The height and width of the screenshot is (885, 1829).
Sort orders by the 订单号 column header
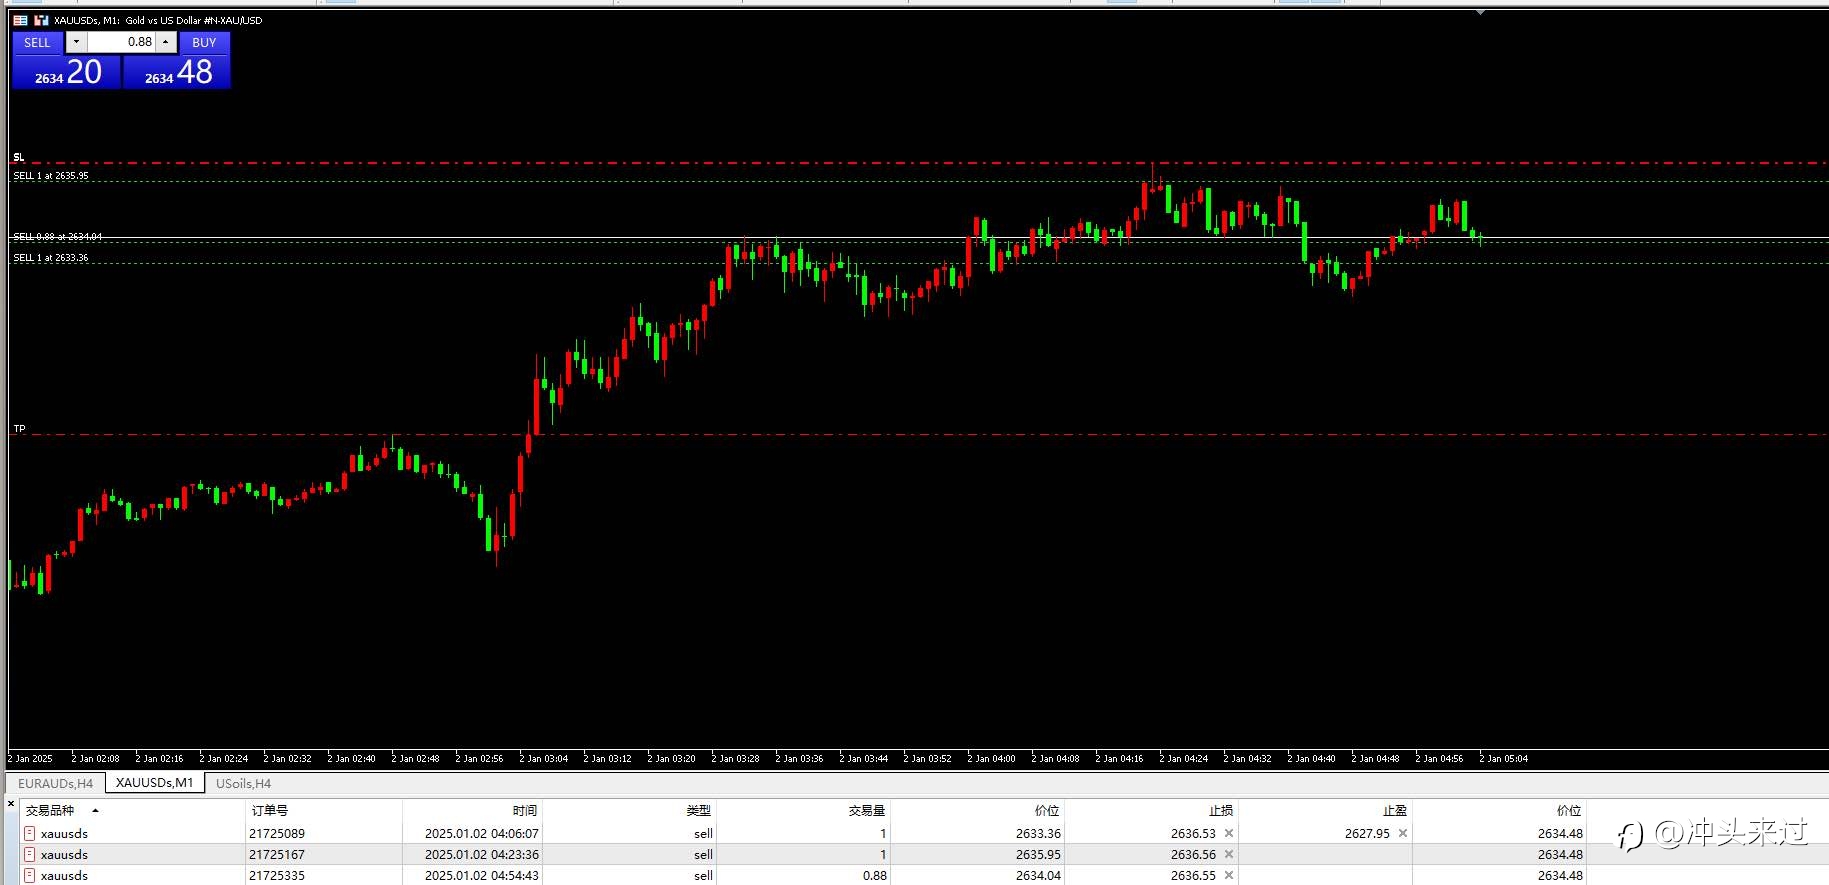[x=270, y=810]
